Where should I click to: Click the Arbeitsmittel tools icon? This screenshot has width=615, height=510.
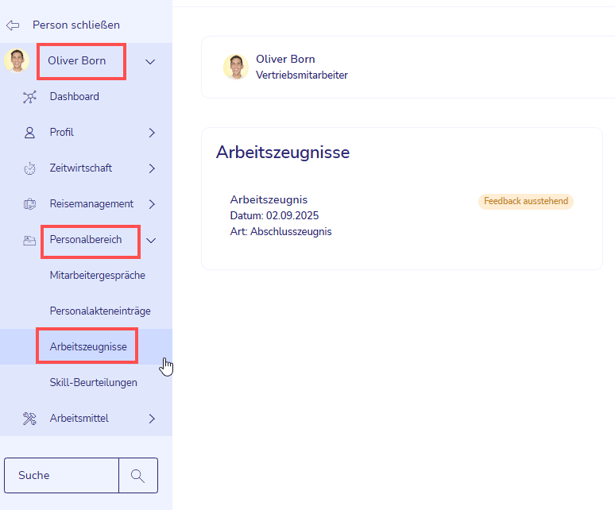(x=30, y=418)
